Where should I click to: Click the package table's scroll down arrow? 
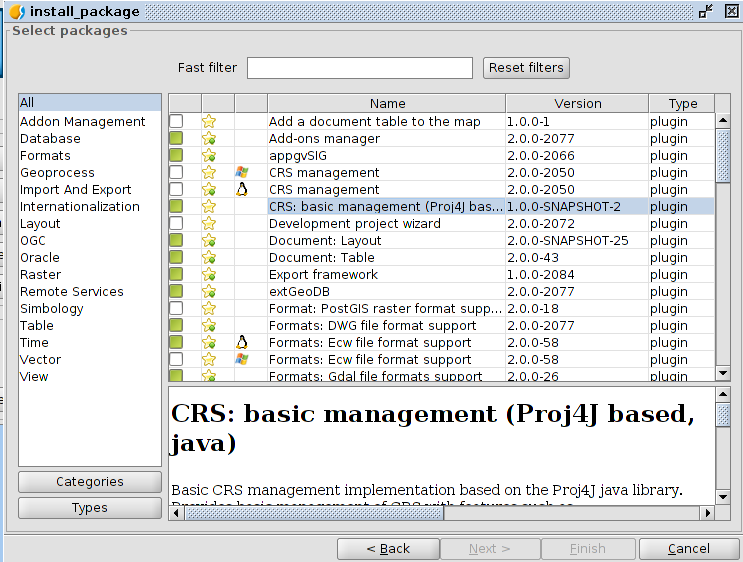tap(724, 373)
